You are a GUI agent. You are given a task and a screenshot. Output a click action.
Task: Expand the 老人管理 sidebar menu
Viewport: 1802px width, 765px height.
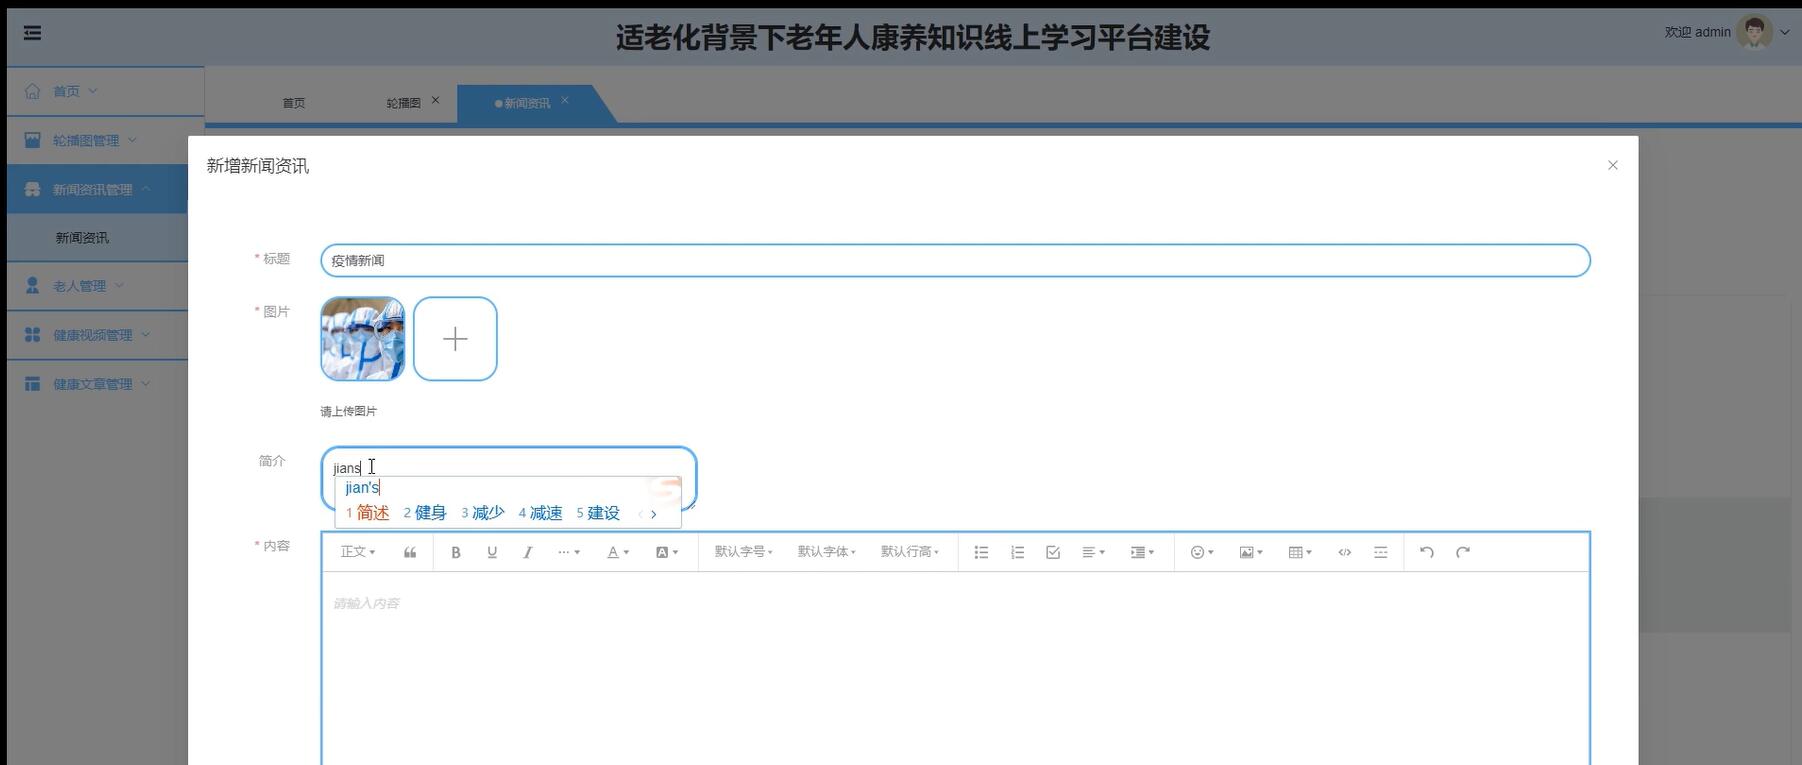(x=96, y=286)
